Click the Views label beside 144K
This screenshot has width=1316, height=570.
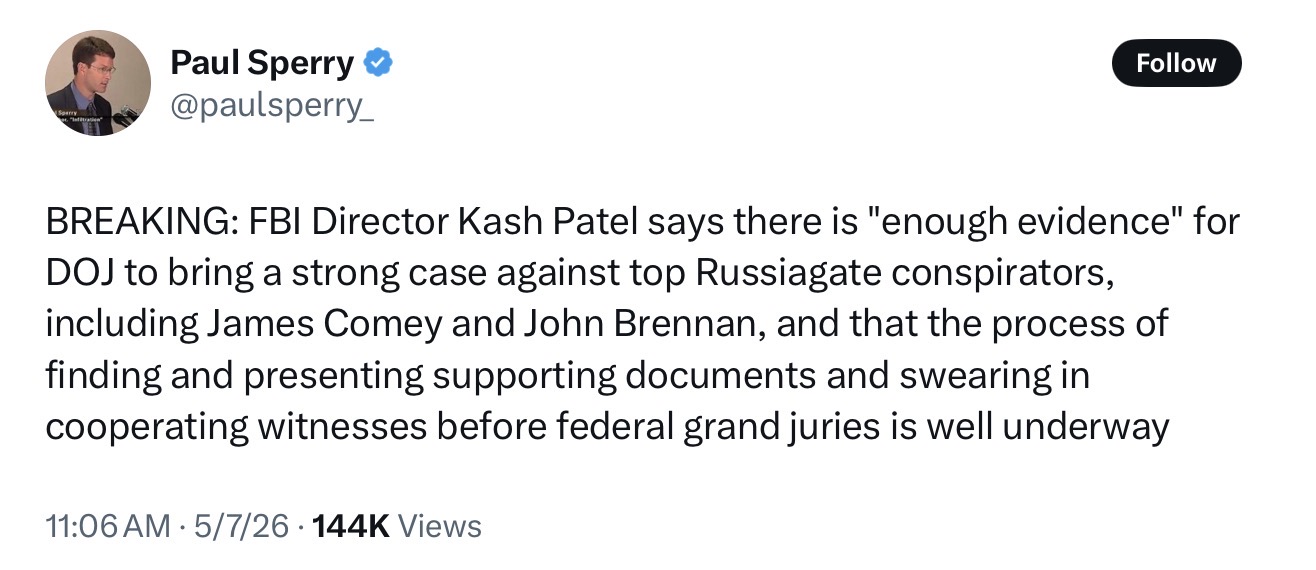[x=440, y=526]
